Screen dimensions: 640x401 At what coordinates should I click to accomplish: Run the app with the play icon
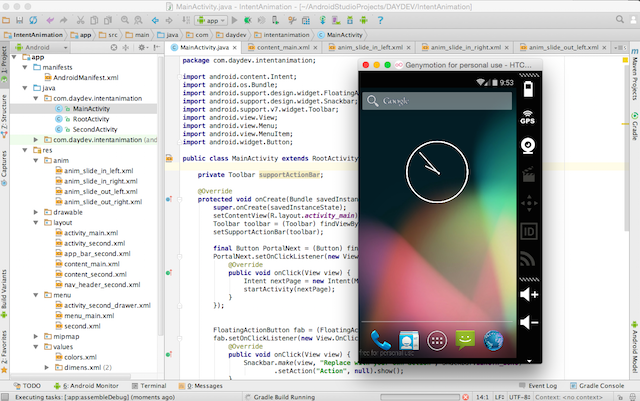pos(234,20)
